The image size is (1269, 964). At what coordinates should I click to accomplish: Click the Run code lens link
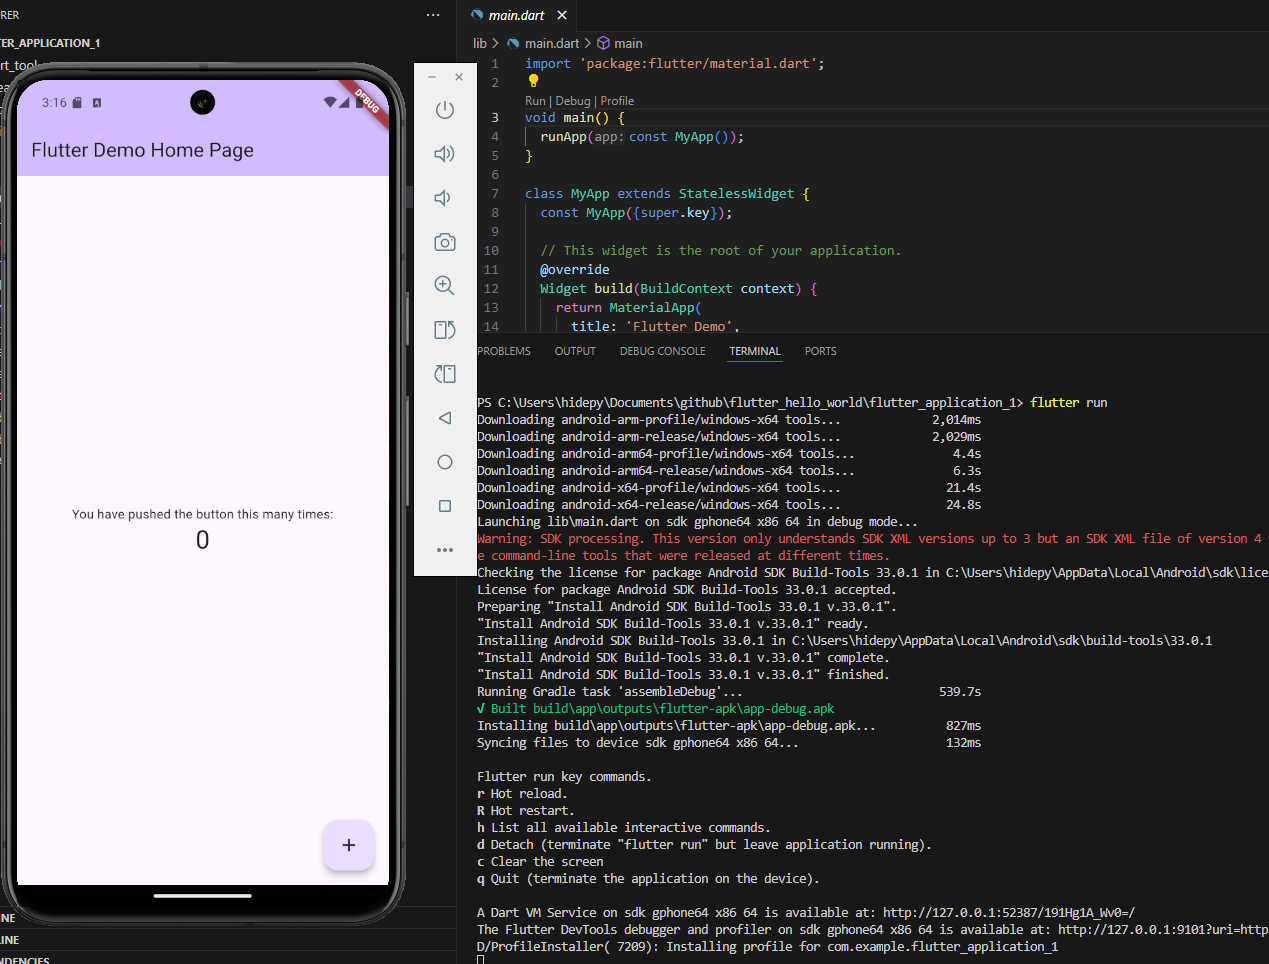click(535, 101)
